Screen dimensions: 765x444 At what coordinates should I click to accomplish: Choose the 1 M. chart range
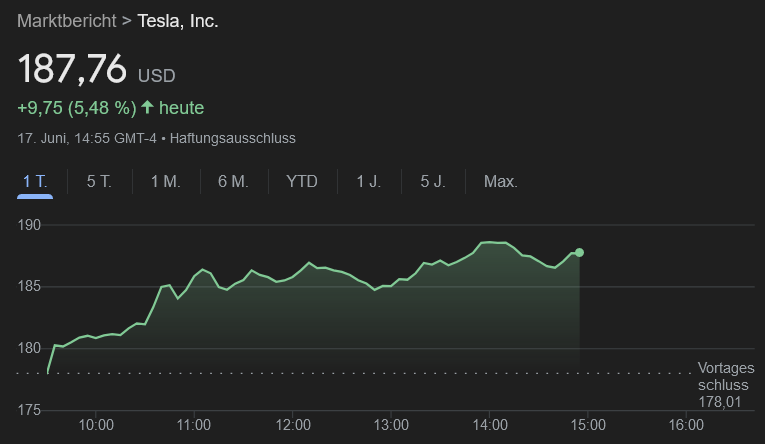165,182
